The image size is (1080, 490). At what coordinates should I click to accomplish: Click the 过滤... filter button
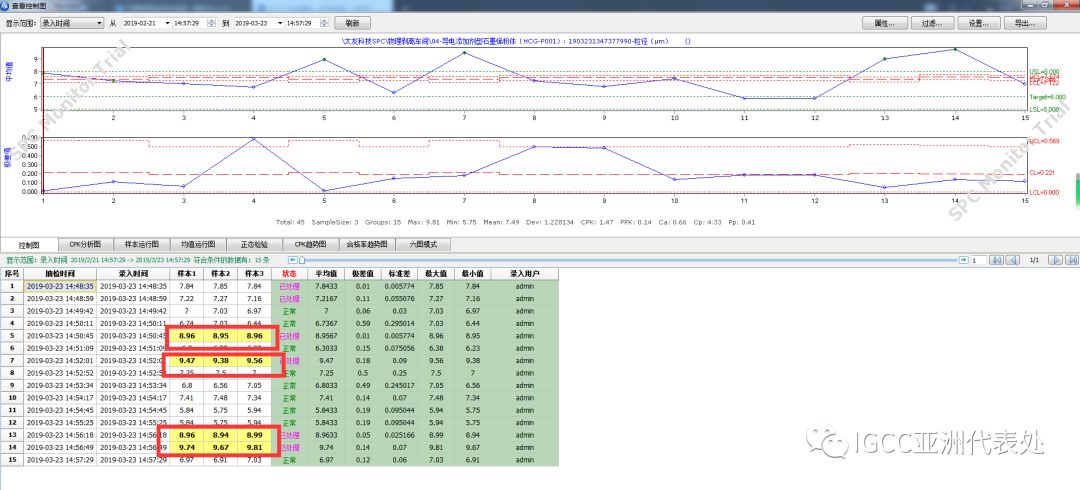point(932,22)
